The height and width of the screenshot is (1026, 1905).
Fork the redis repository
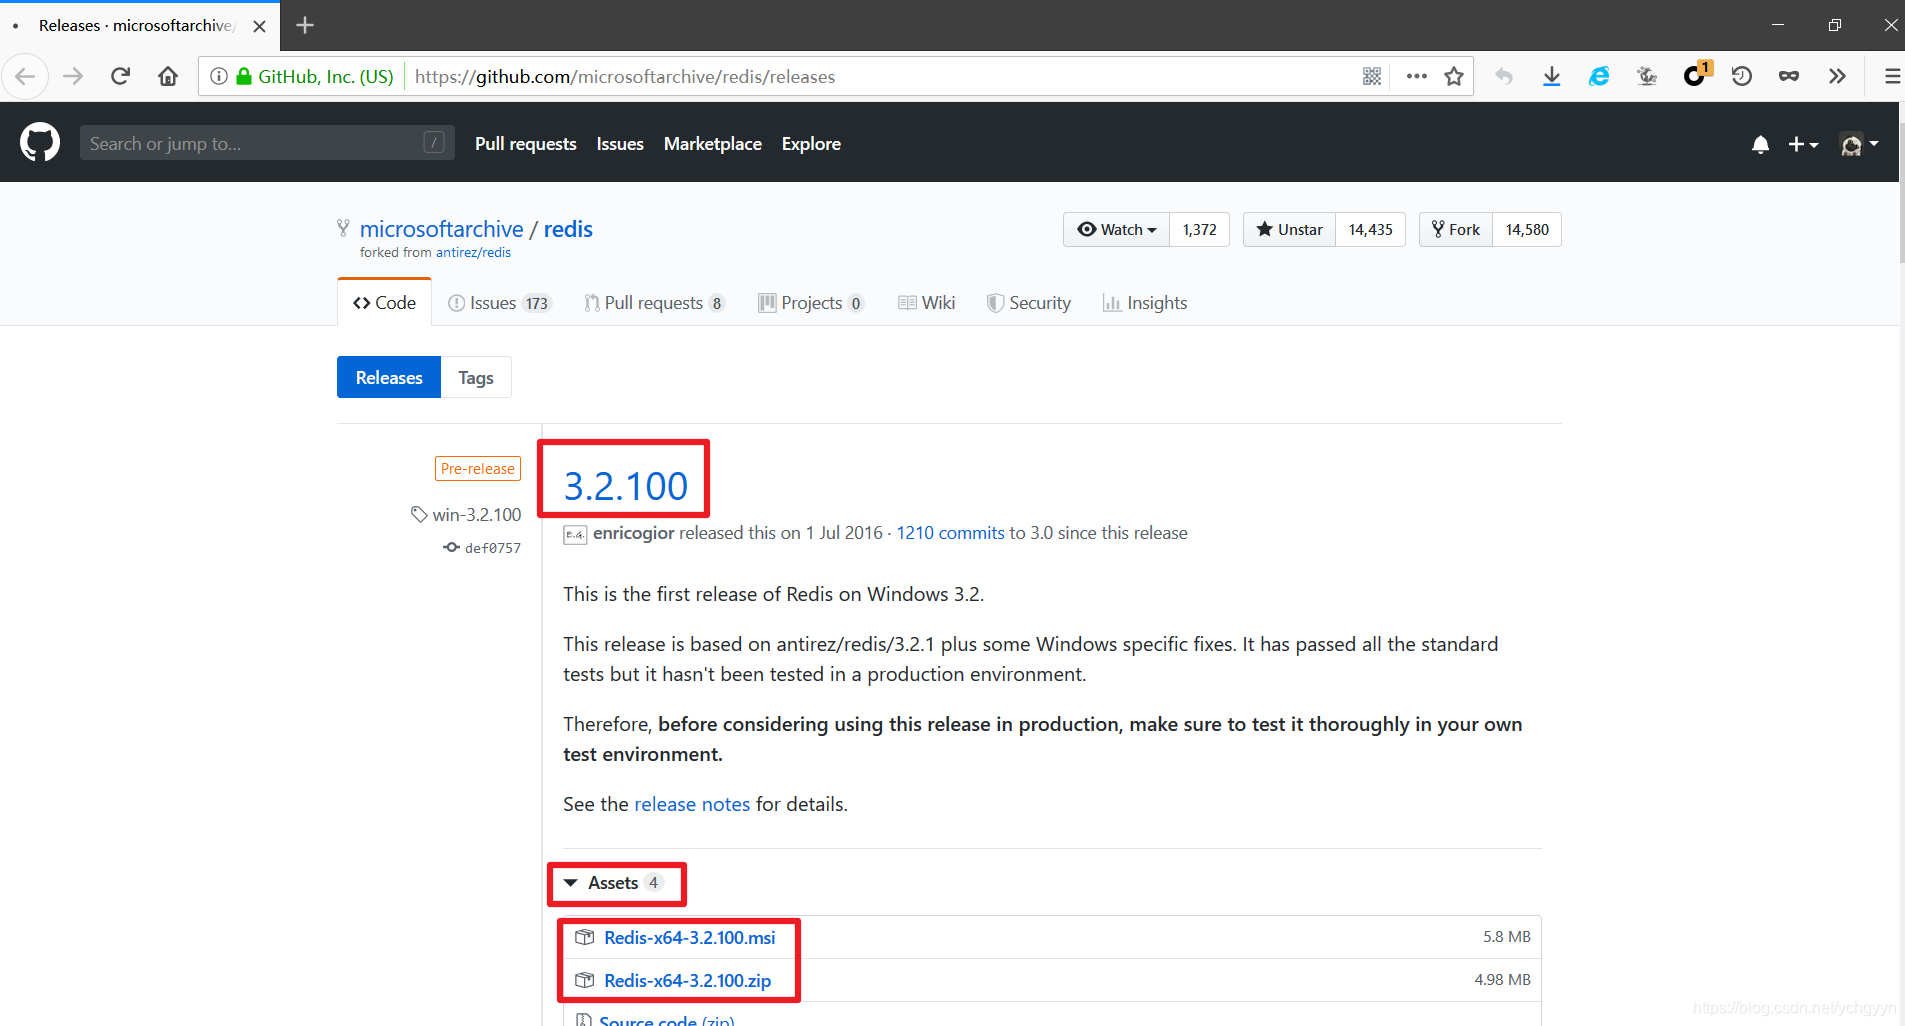click(x=1456, y=229)
